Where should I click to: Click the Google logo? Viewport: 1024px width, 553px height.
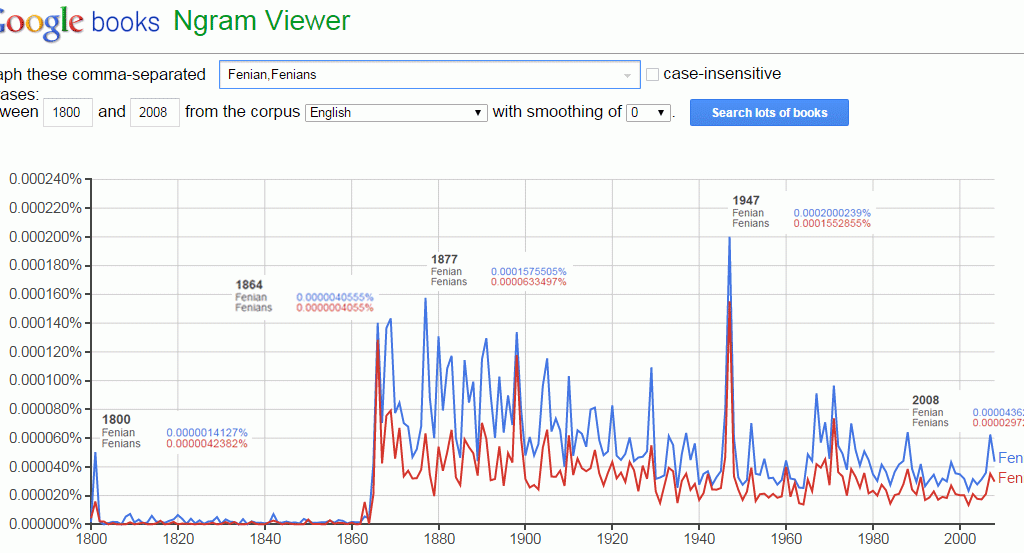[x=40, y=24]
